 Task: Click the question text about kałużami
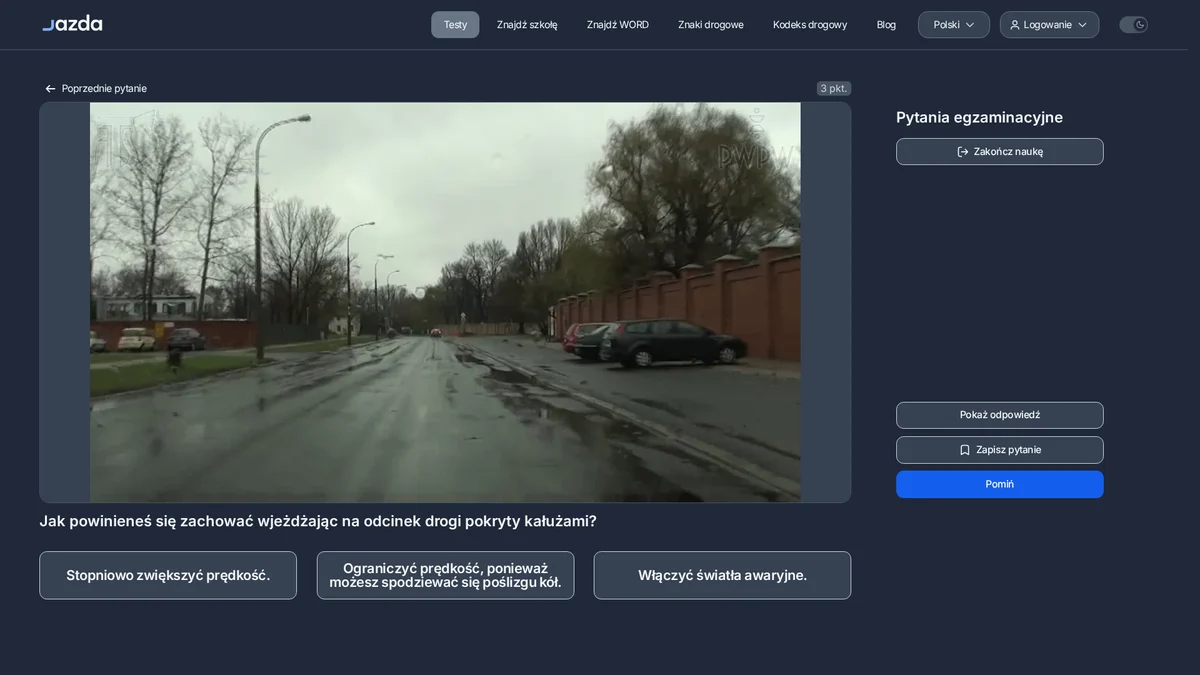(318, 521)
